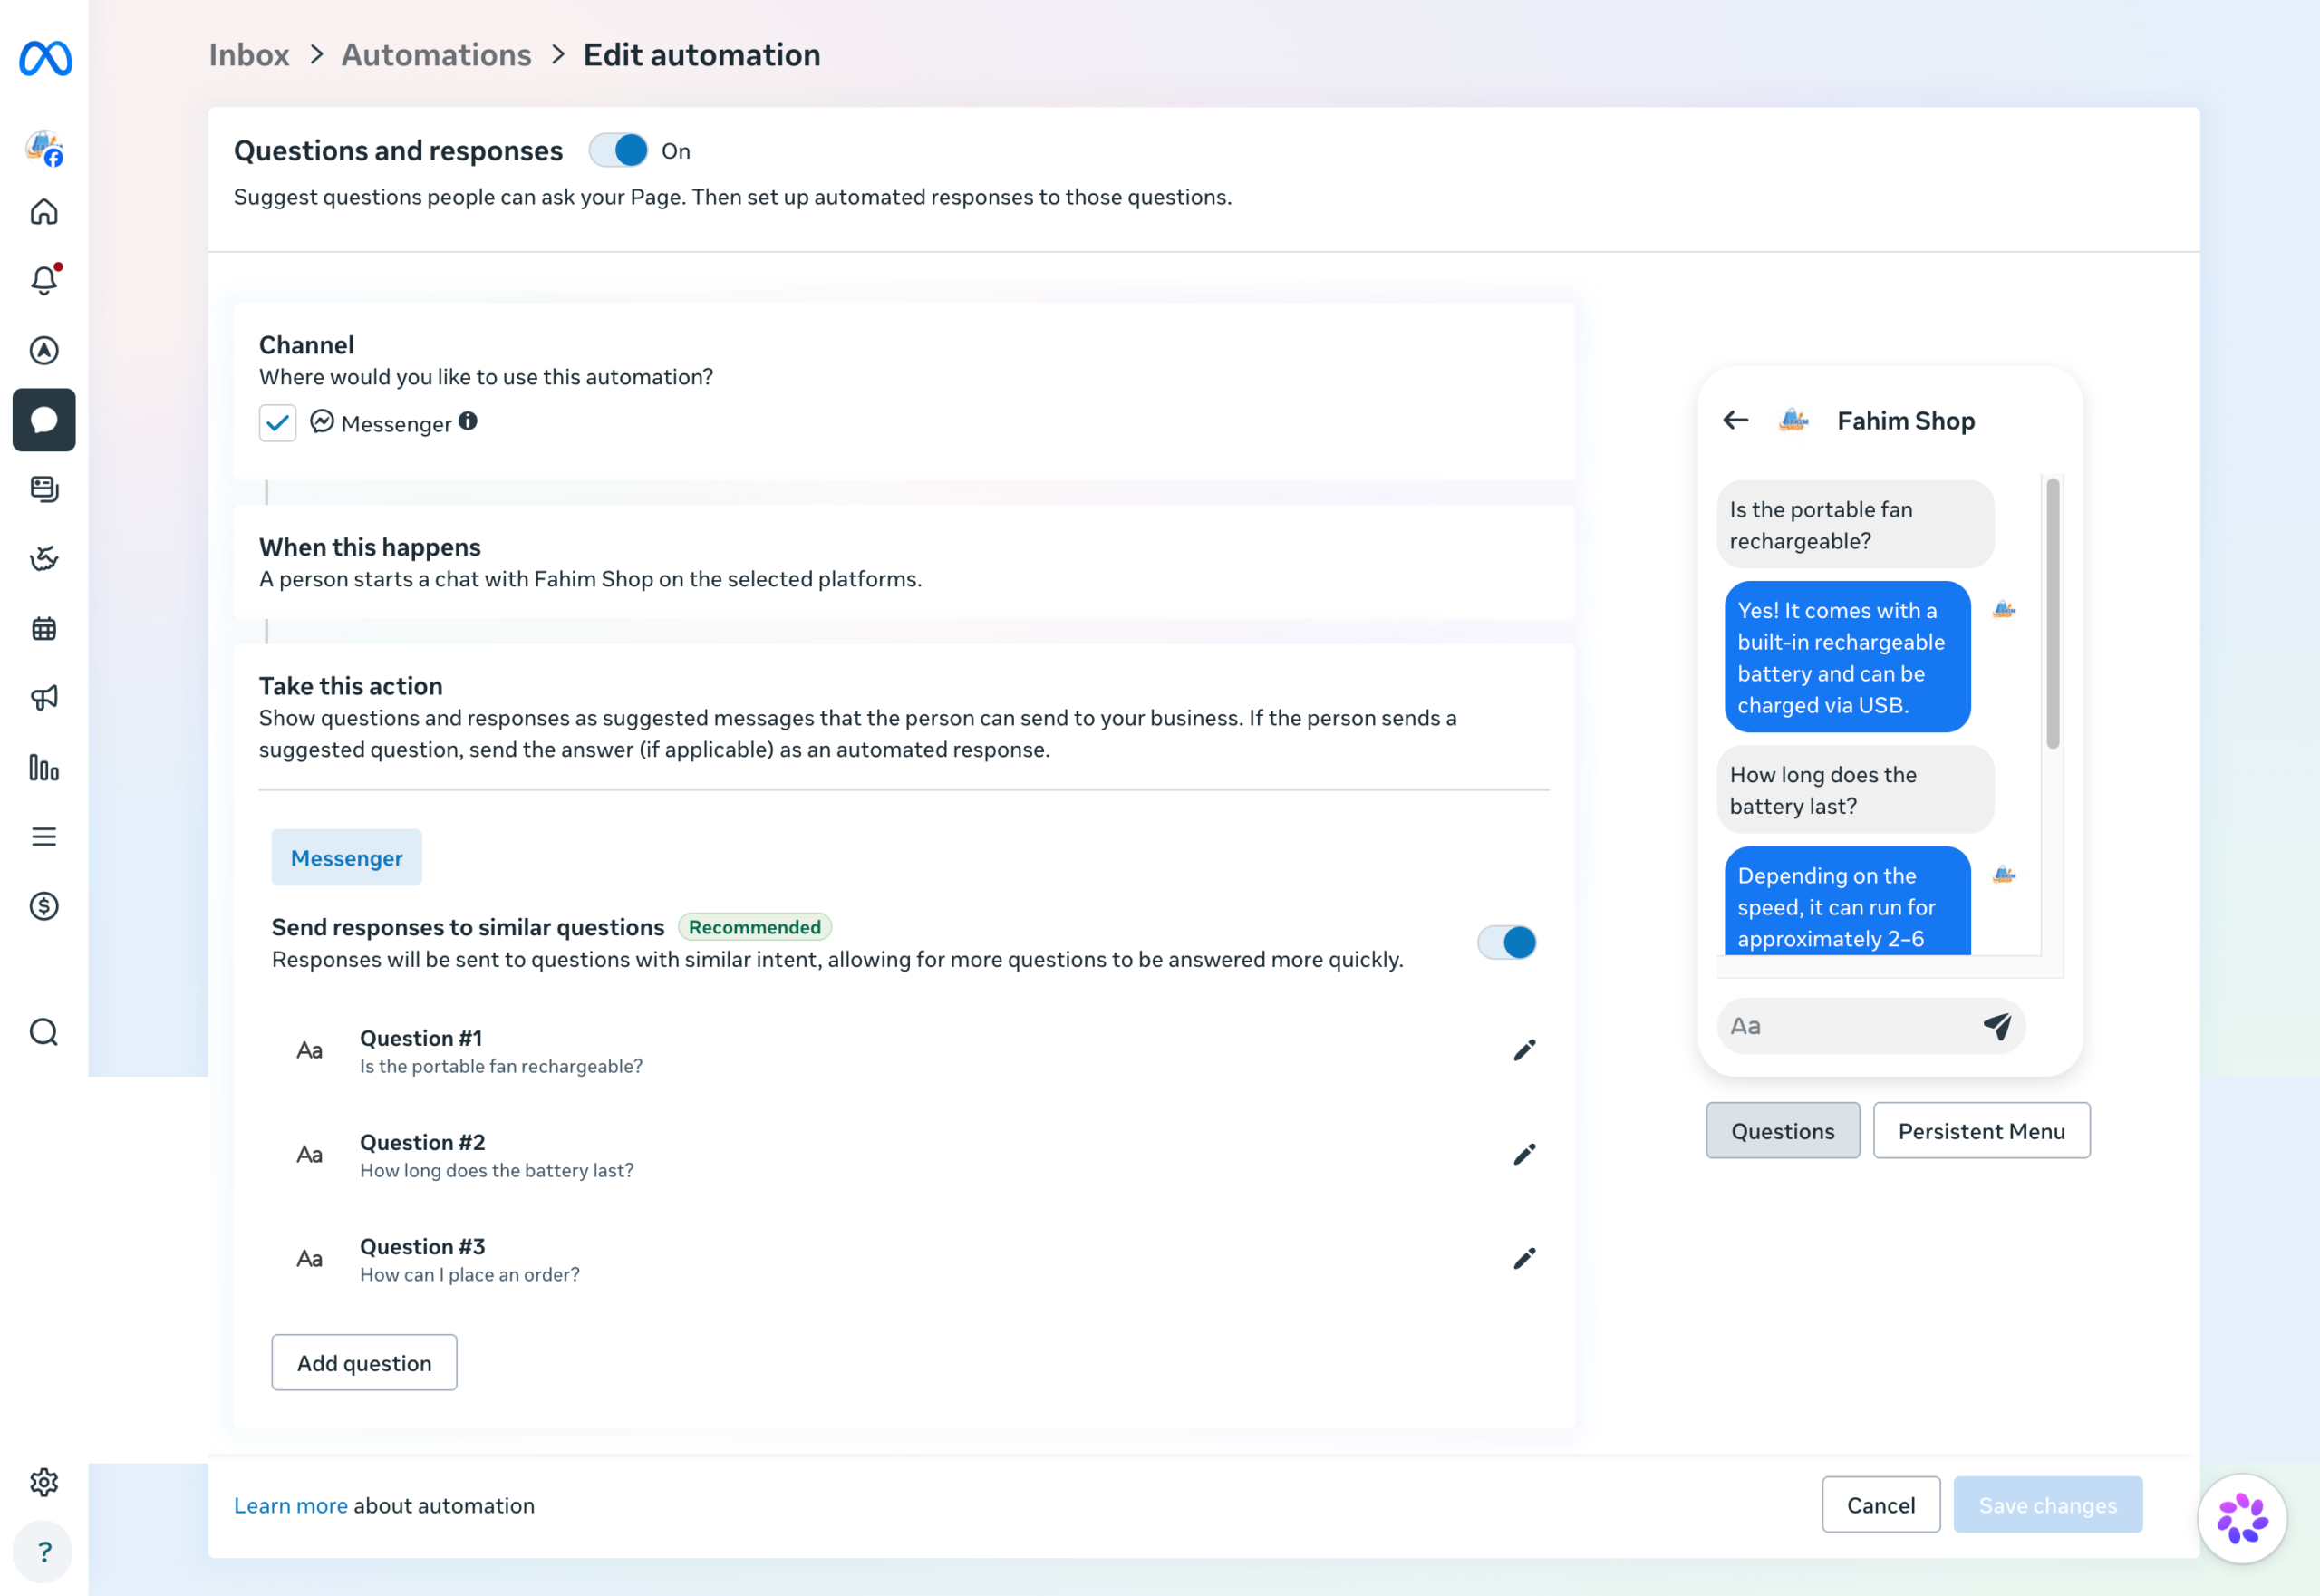The height and width of the screenshot is (1596, 2320).
Task: Click the 'Depending on the speed' reply bubble
Action: pos(1847,901)
